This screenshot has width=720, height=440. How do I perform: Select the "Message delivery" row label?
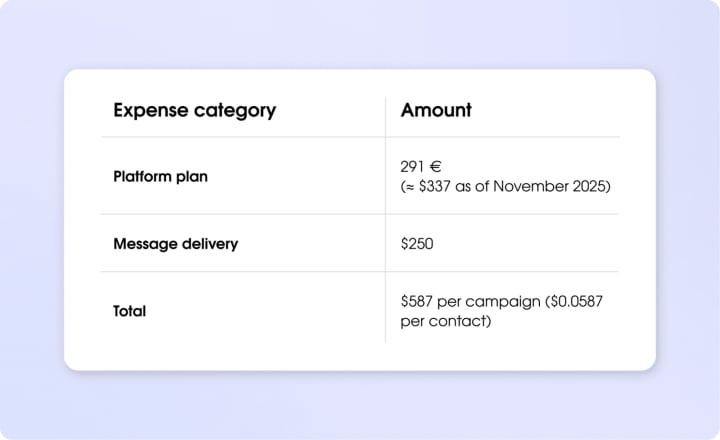tap(175, 243)
